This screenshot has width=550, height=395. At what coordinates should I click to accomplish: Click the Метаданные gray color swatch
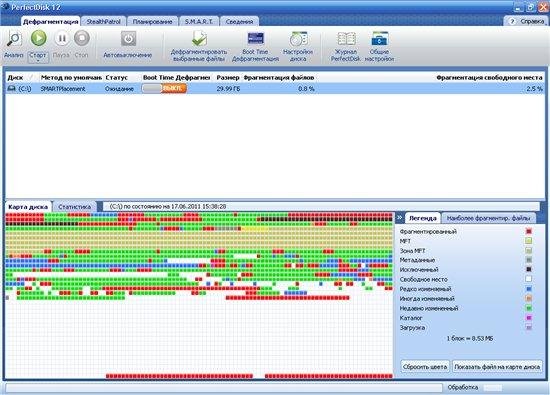click(529, 260)
